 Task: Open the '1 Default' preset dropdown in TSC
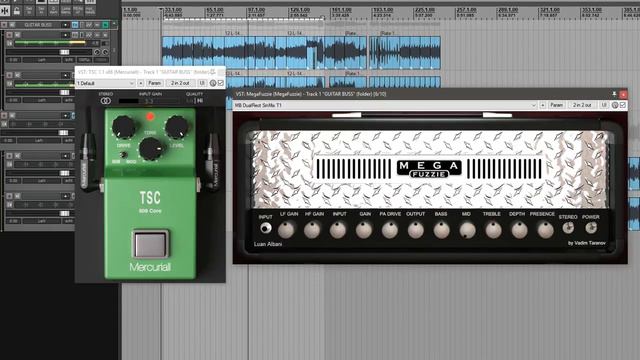coord(106,83)
